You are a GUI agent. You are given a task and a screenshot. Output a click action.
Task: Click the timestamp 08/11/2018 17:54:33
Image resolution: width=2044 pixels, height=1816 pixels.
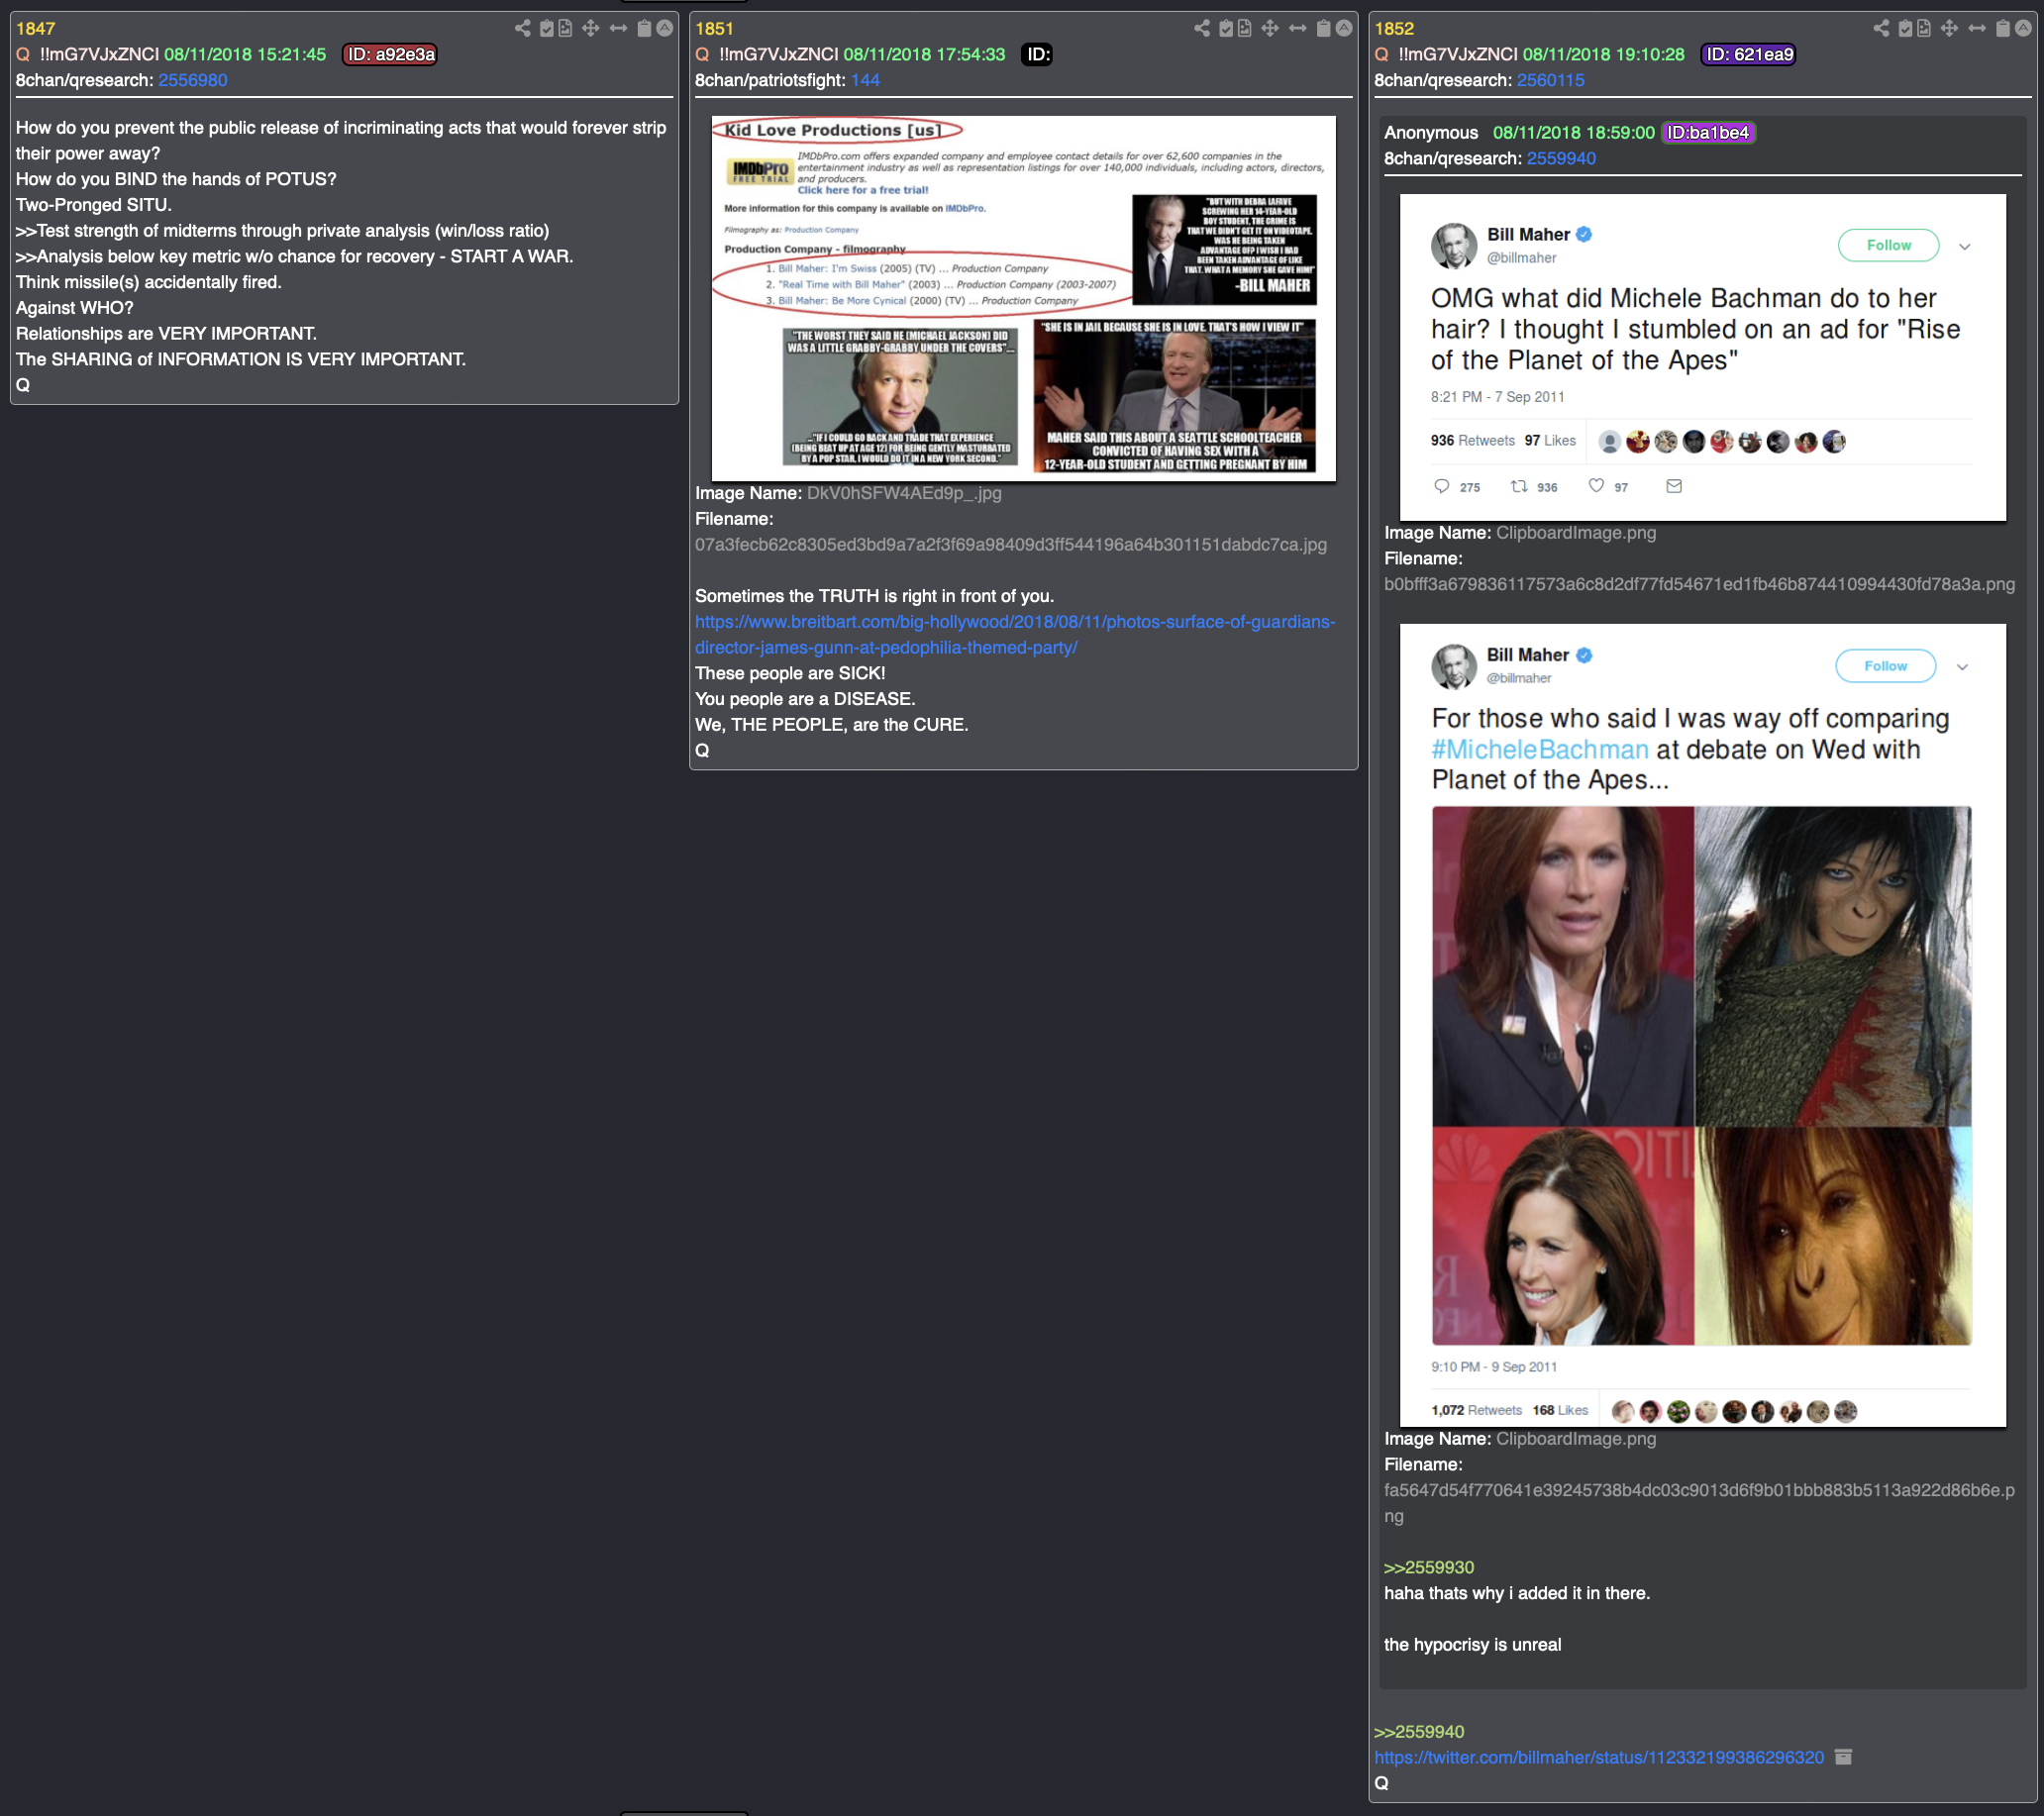click(x=924, y=54)
